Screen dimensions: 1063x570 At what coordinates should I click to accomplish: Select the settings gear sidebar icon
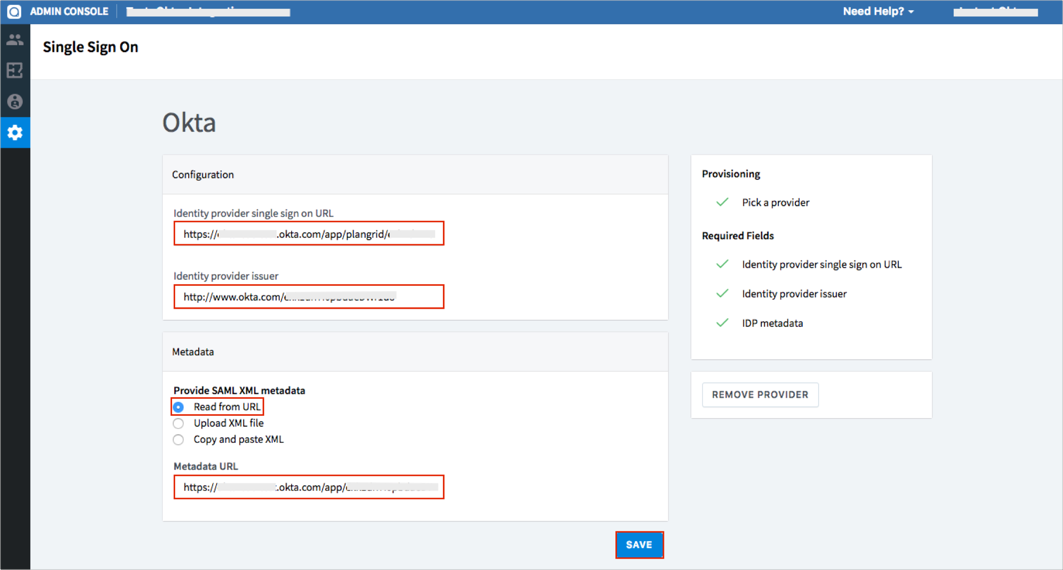pos(15,133)
